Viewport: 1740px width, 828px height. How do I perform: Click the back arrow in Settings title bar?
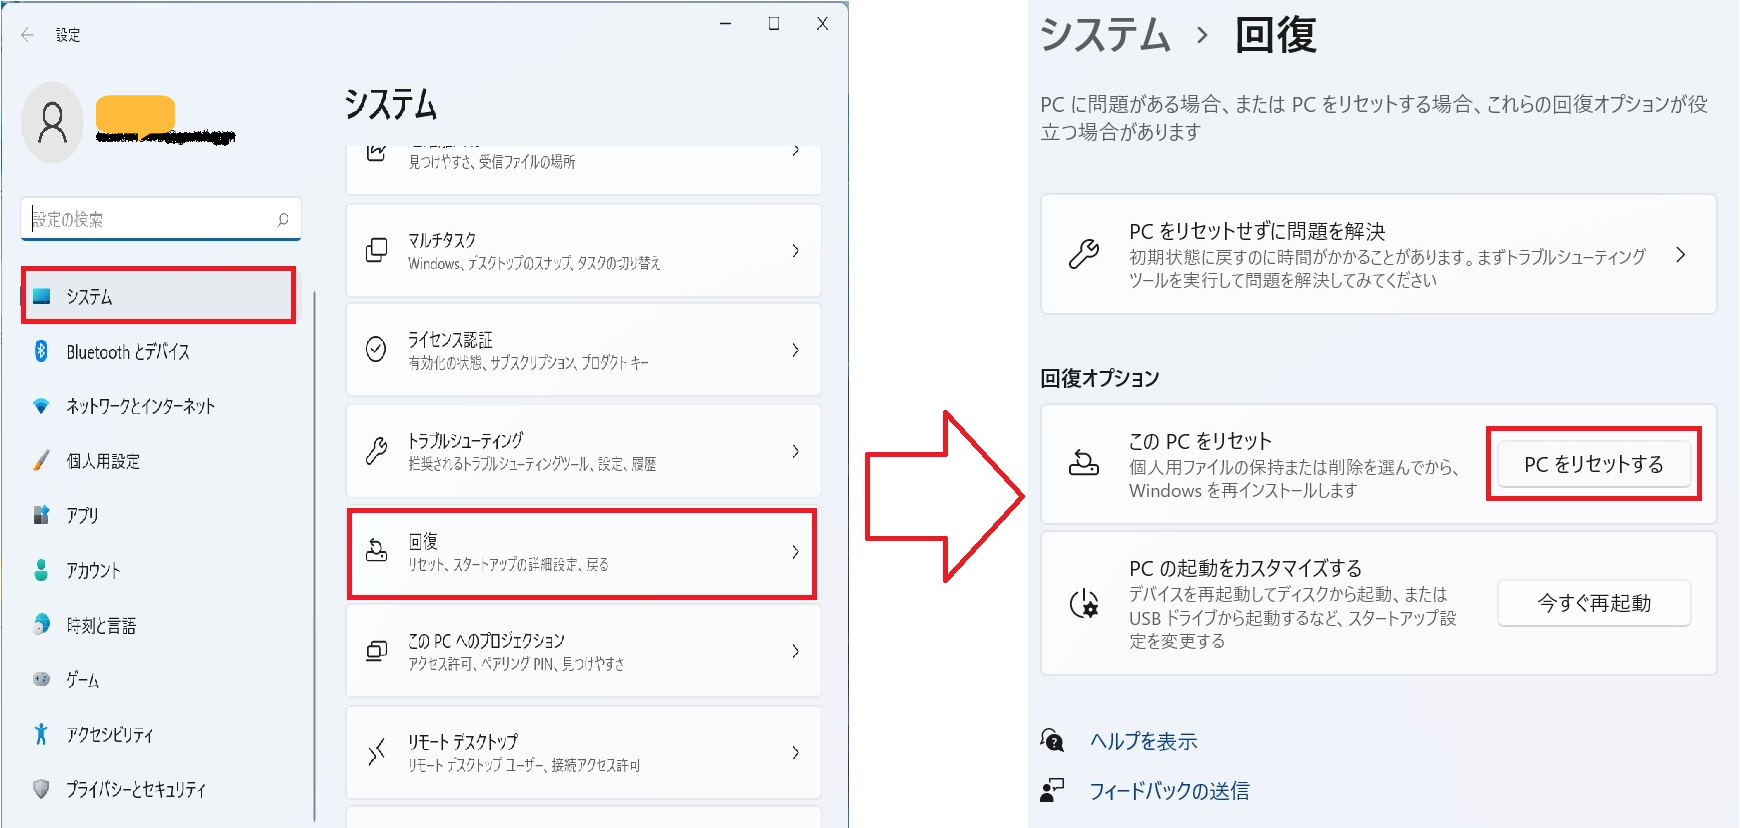(27, 35)
